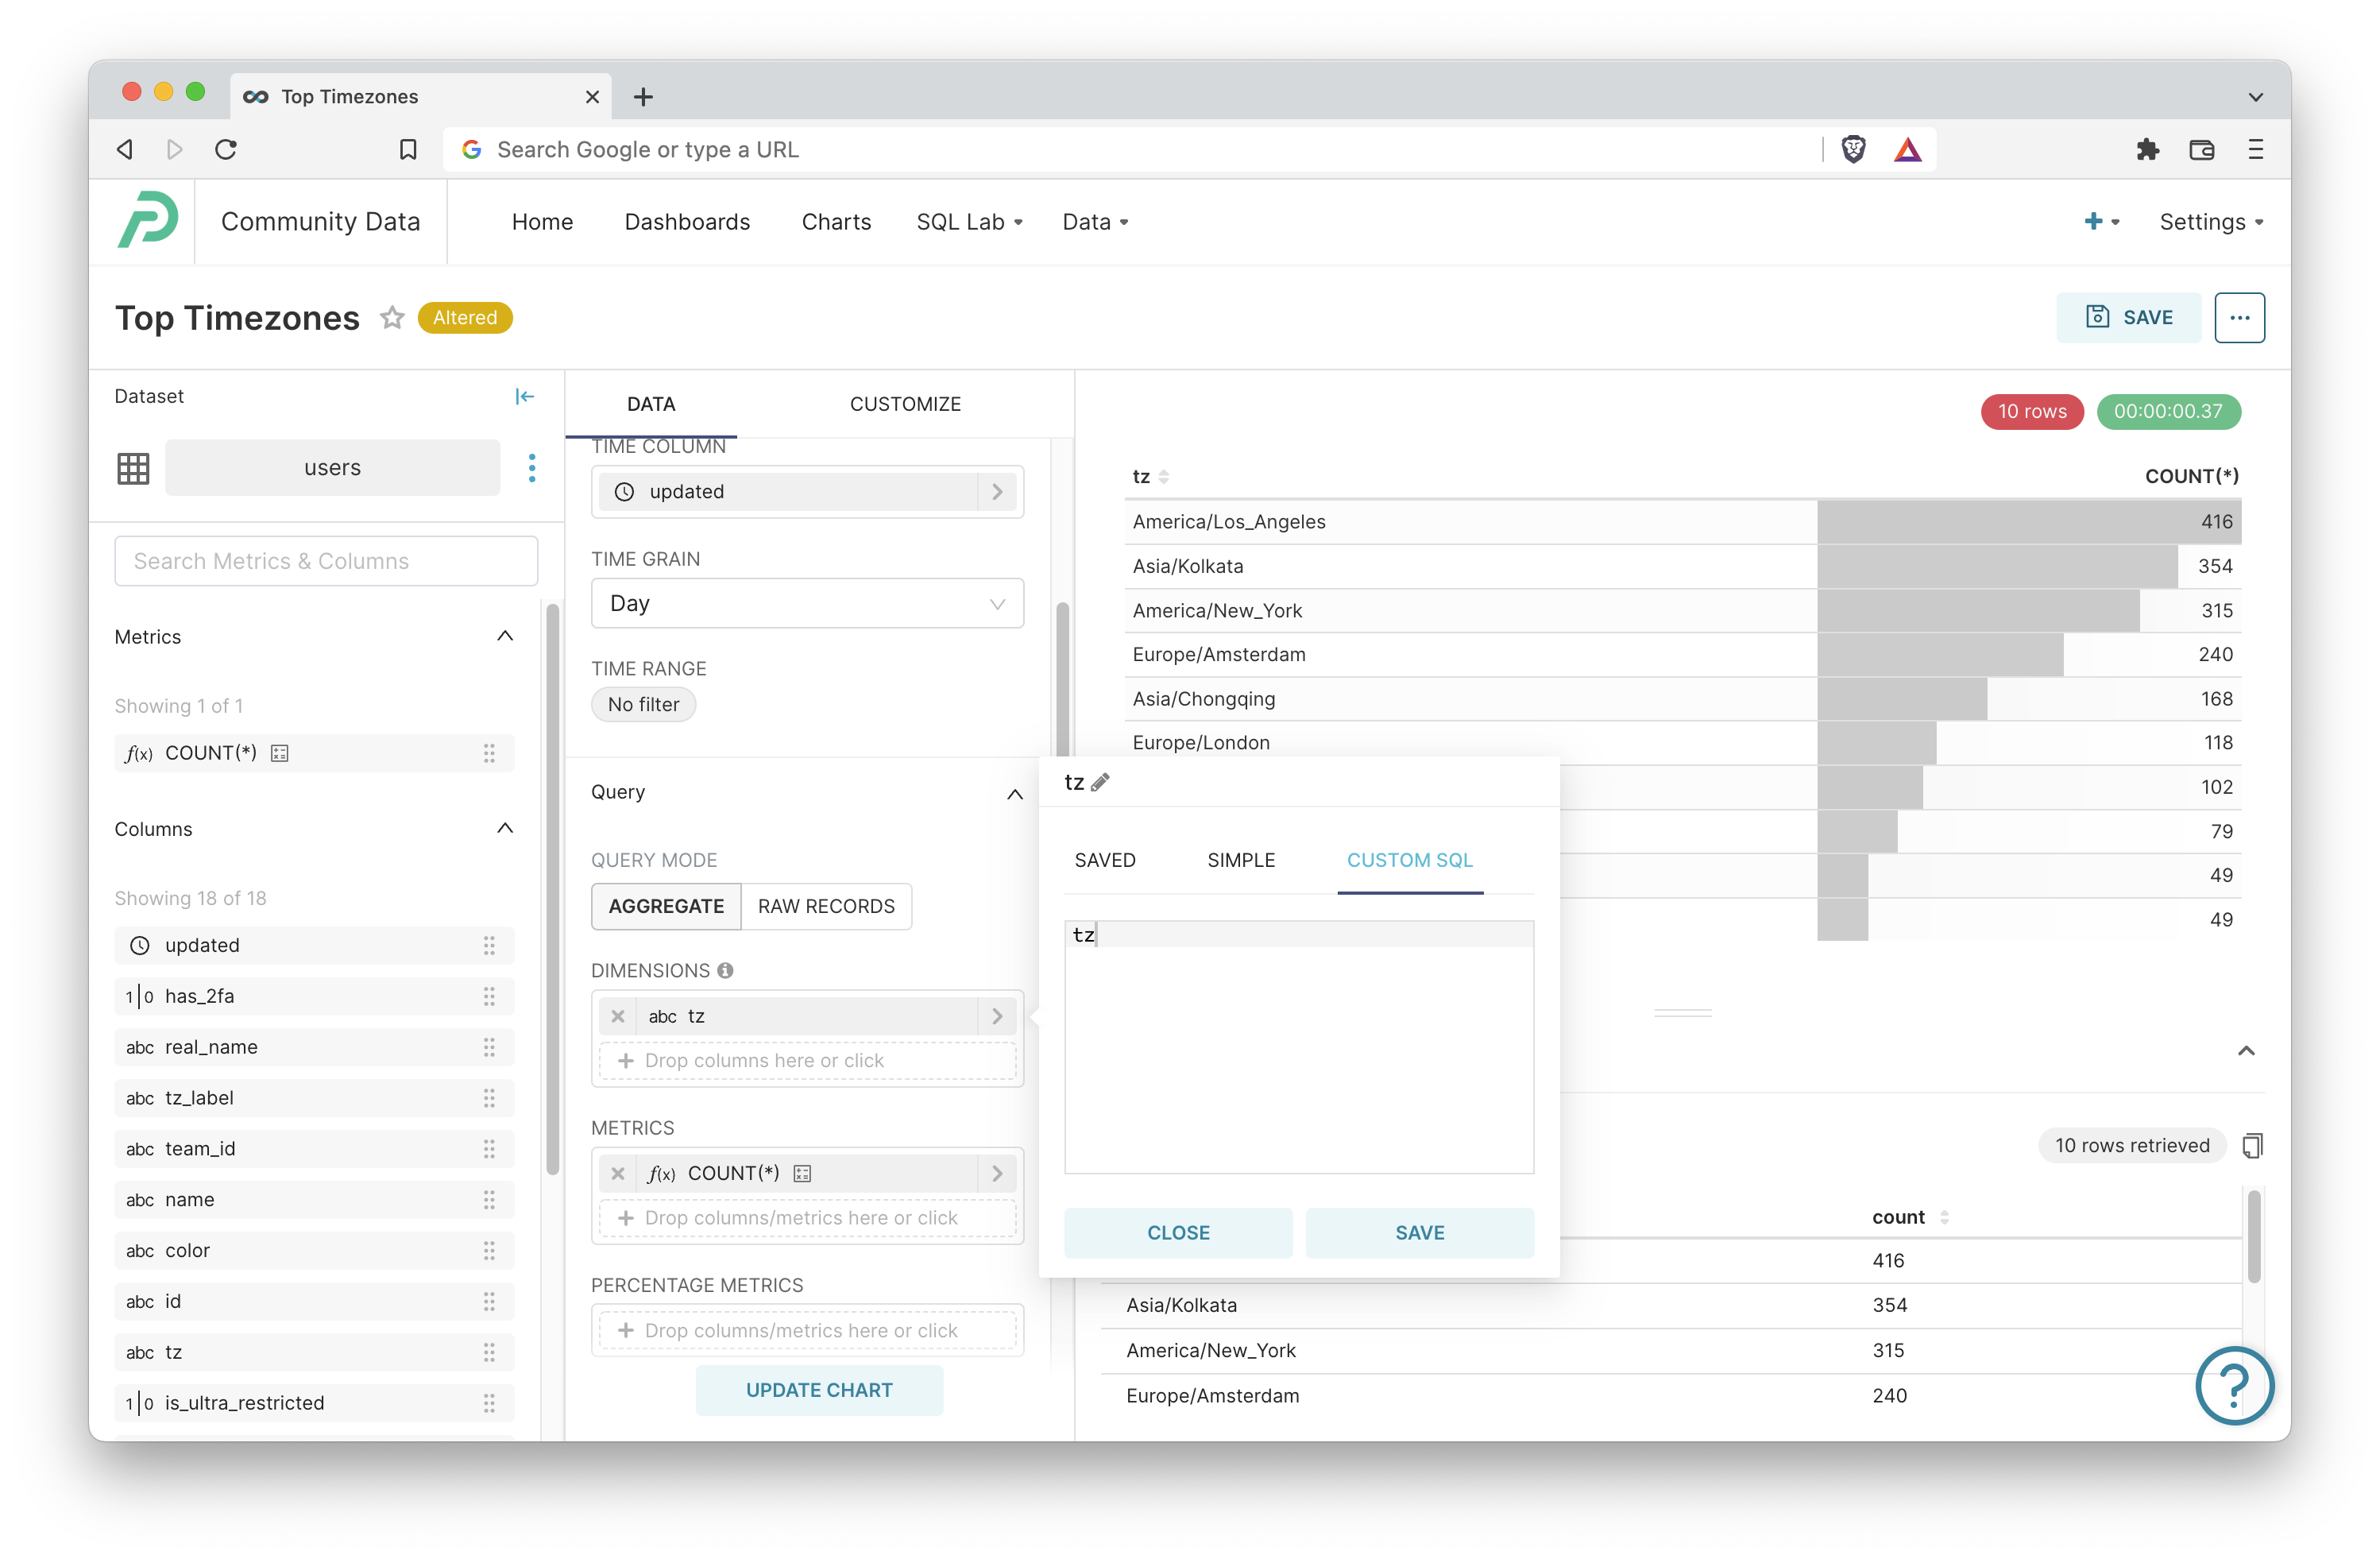2380x1559 pixels.
Task: Copy the retrieved results data
Action: 2253,1145
